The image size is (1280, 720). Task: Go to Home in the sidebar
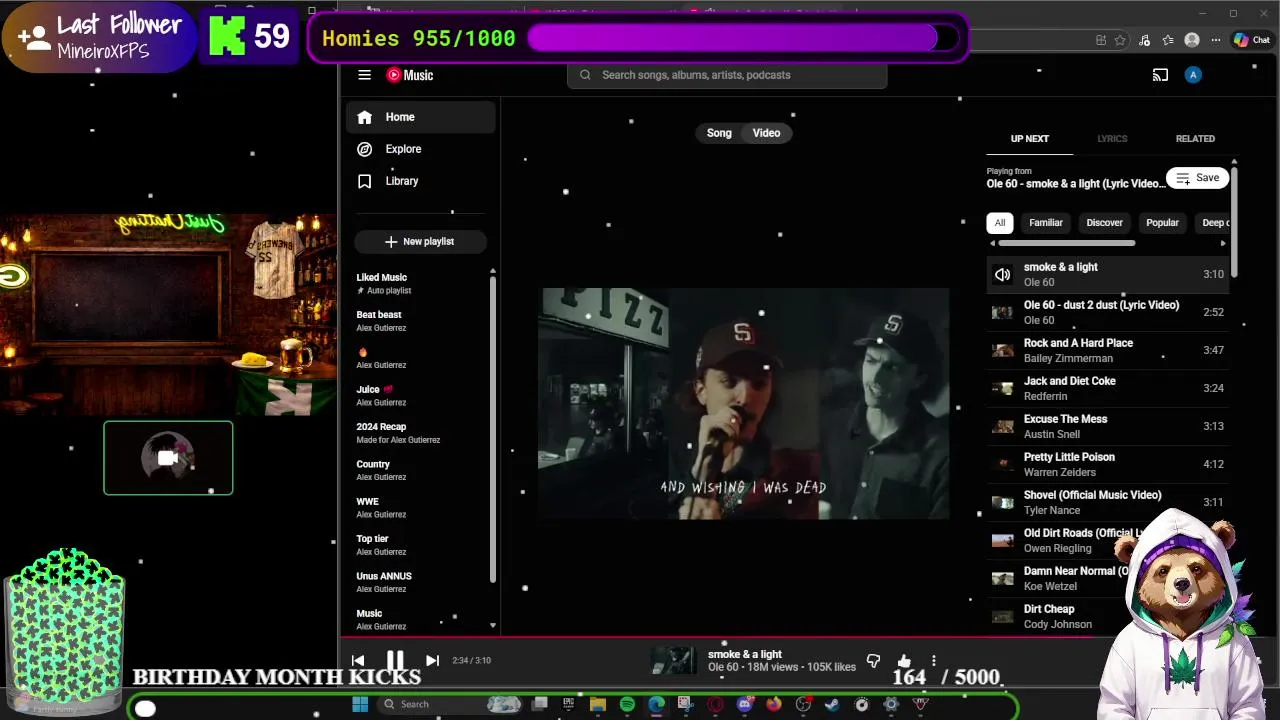tap(421, 117)
